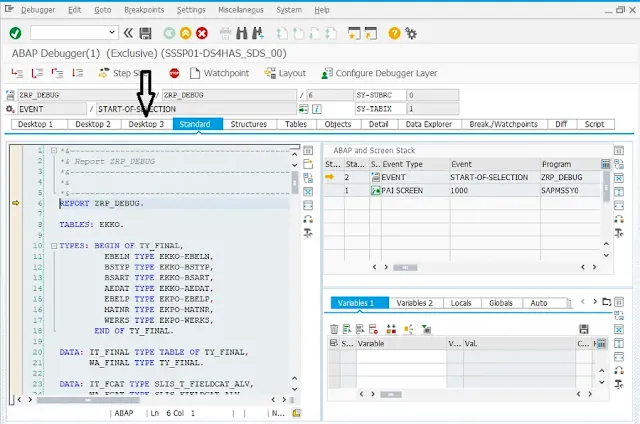Click source editor vertical scroll down arrow

click(294, 389)
